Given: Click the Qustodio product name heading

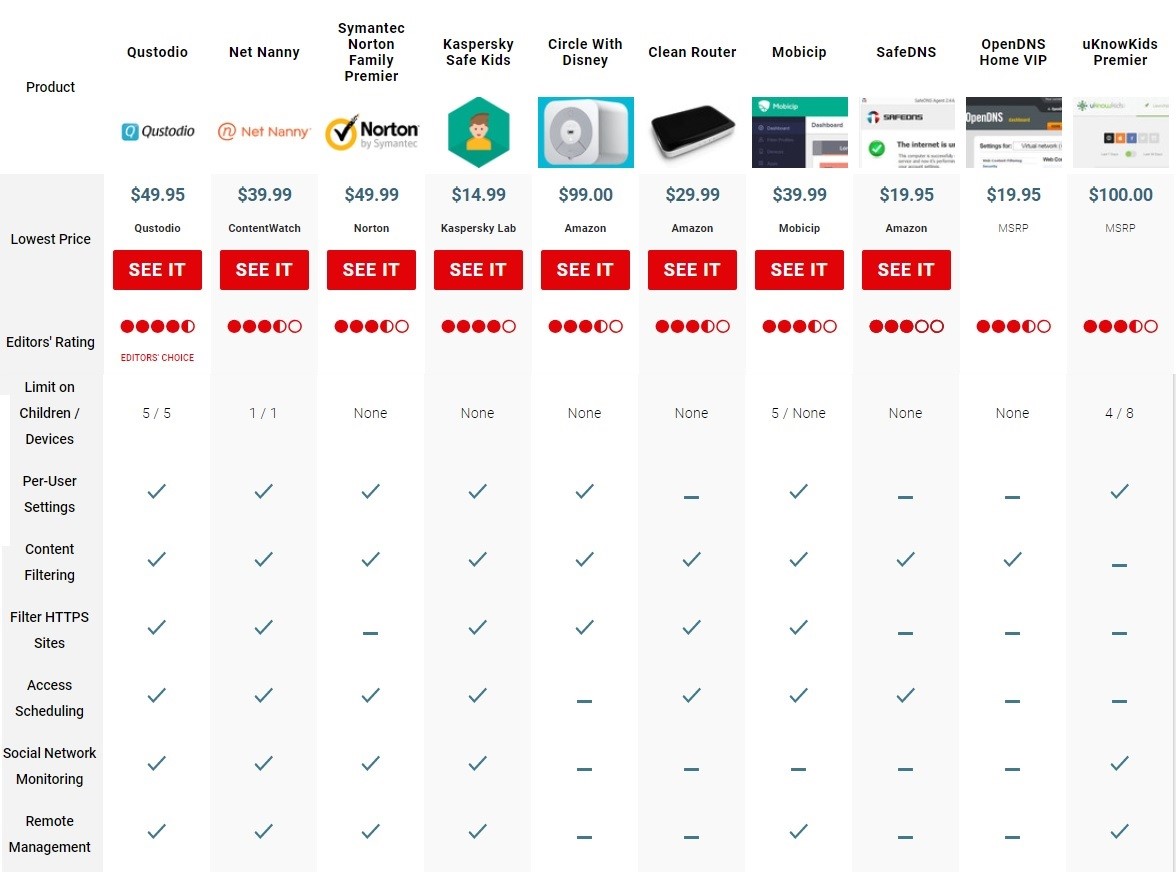Looking at the screenshot, I should pos(158,52).
